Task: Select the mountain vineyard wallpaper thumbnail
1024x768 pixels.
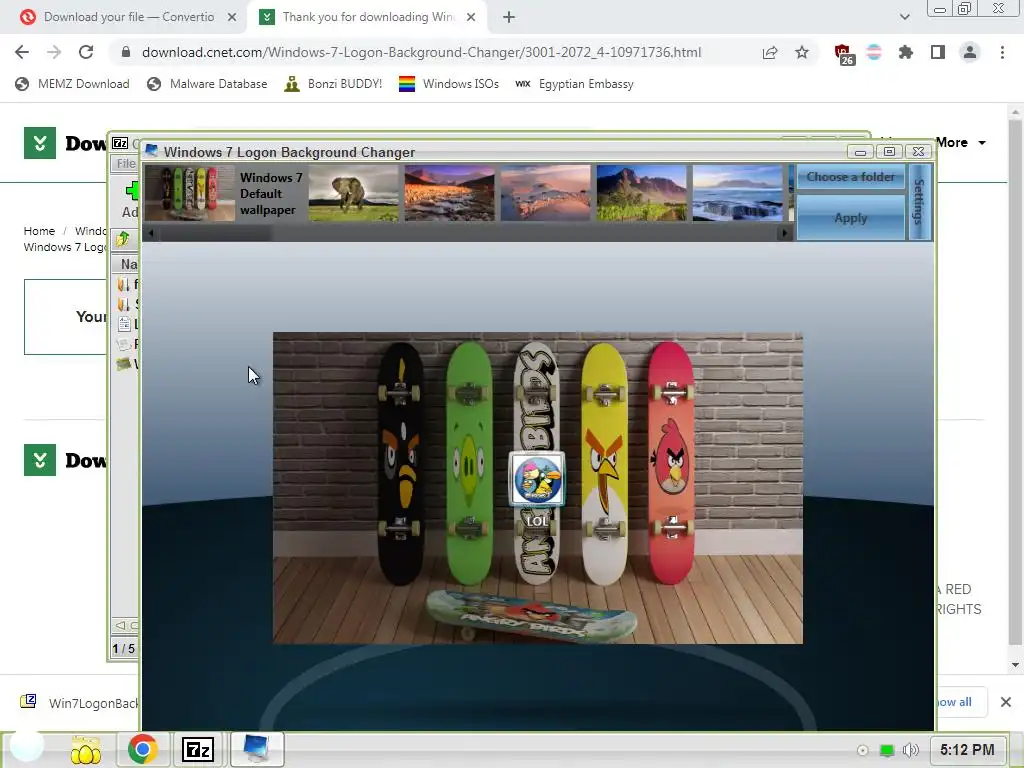Action: [x=641, y=193]
